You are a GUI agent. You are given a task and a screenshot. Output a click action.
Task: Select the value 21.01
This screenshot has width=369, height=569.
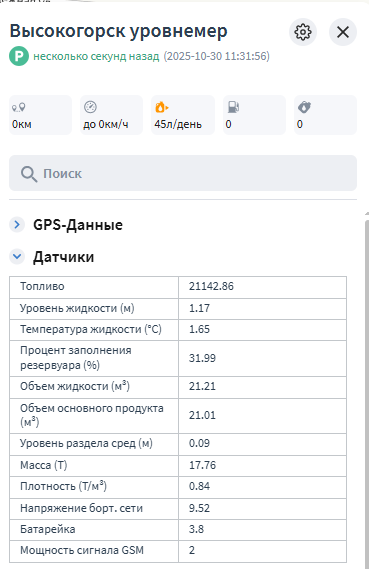pos(202,415)
